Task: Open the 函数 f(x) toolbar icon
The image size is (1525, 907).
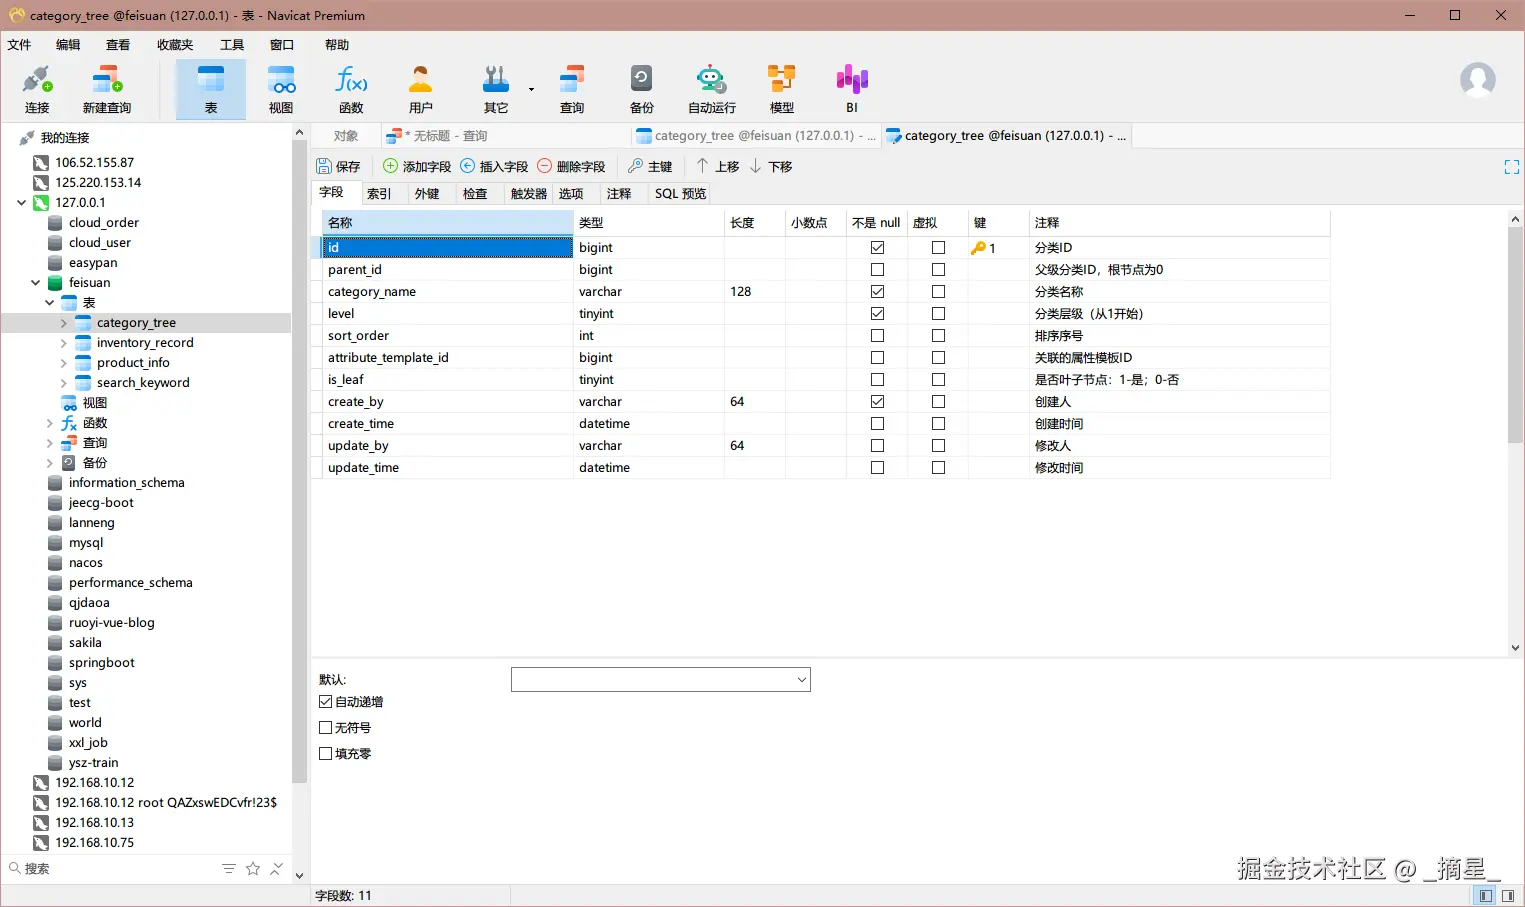Action: point(351,89)
